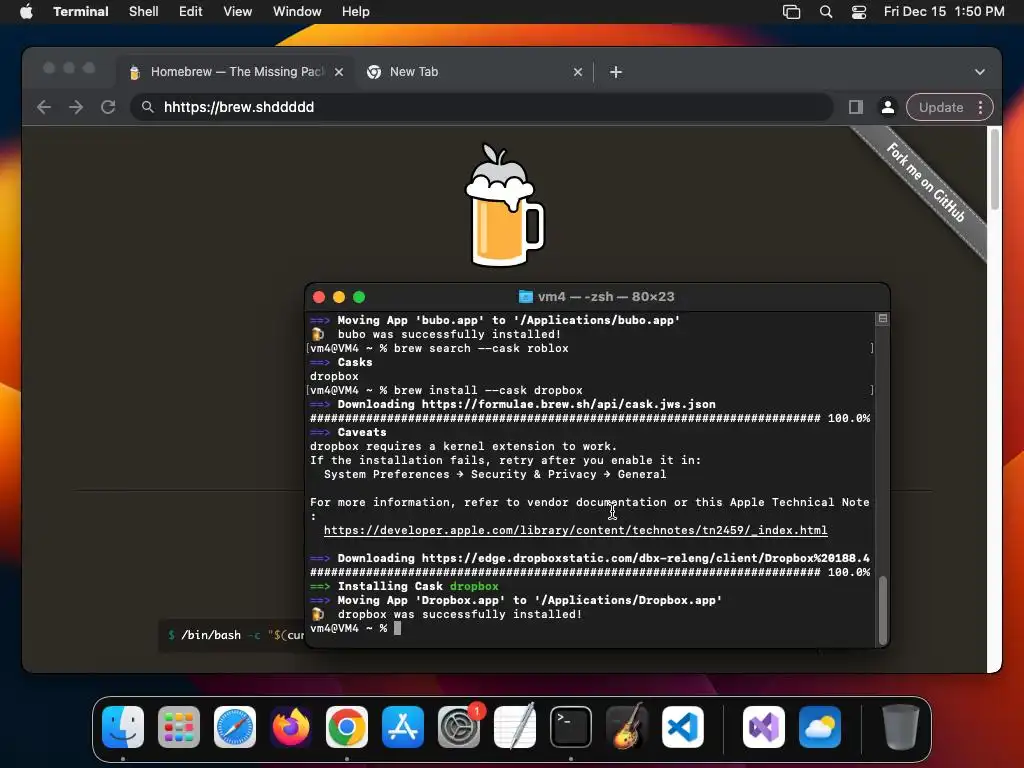
Task: Click 'dropbox was successfully installed!' line
Action: 459,614
